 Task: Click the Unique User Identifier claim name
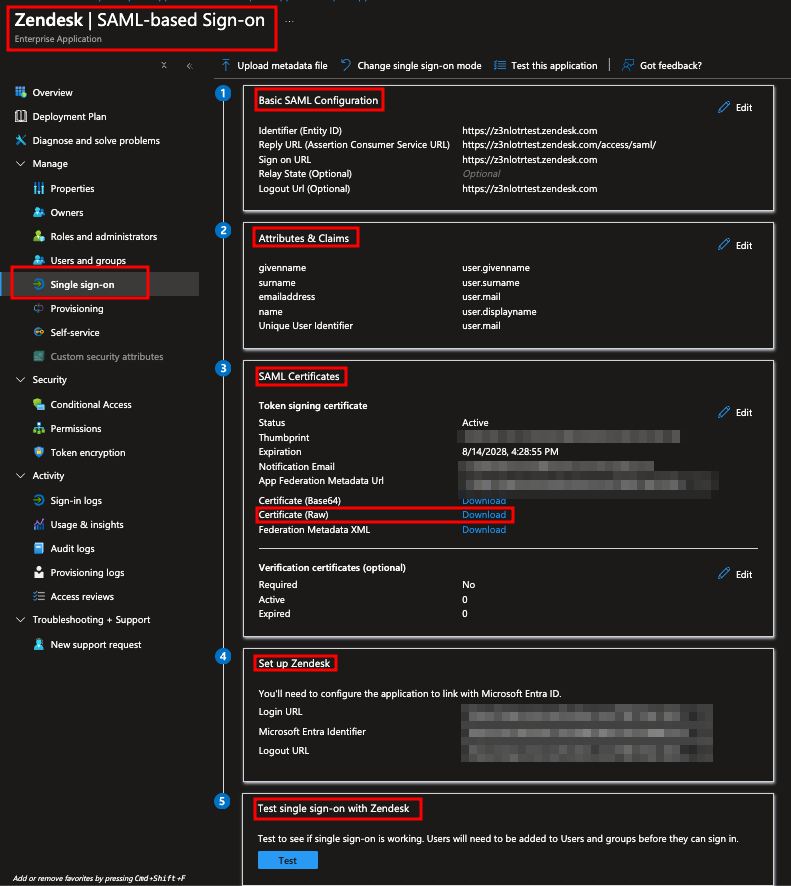click(306, 325)
